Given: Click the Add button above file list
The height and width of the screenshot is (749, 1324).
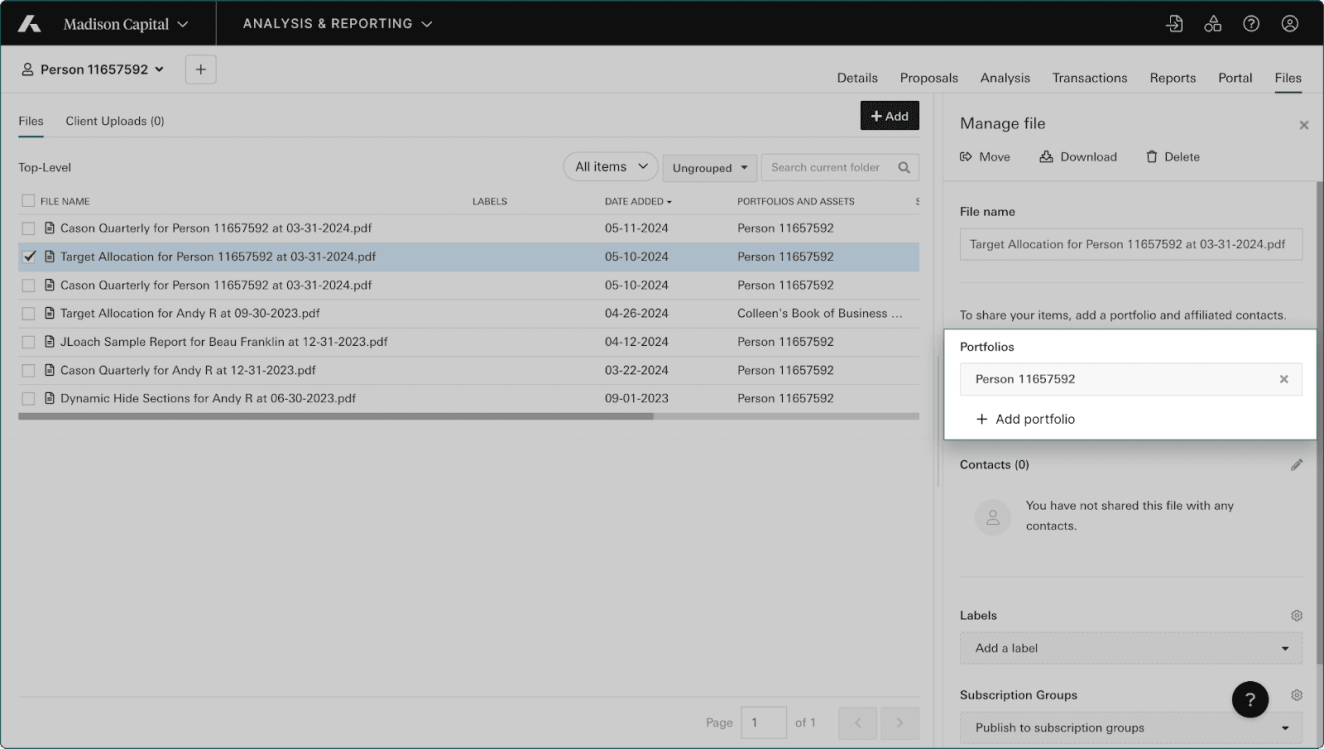Looking at the screenshot, I should pyautogui.click(x=889, y=116).
